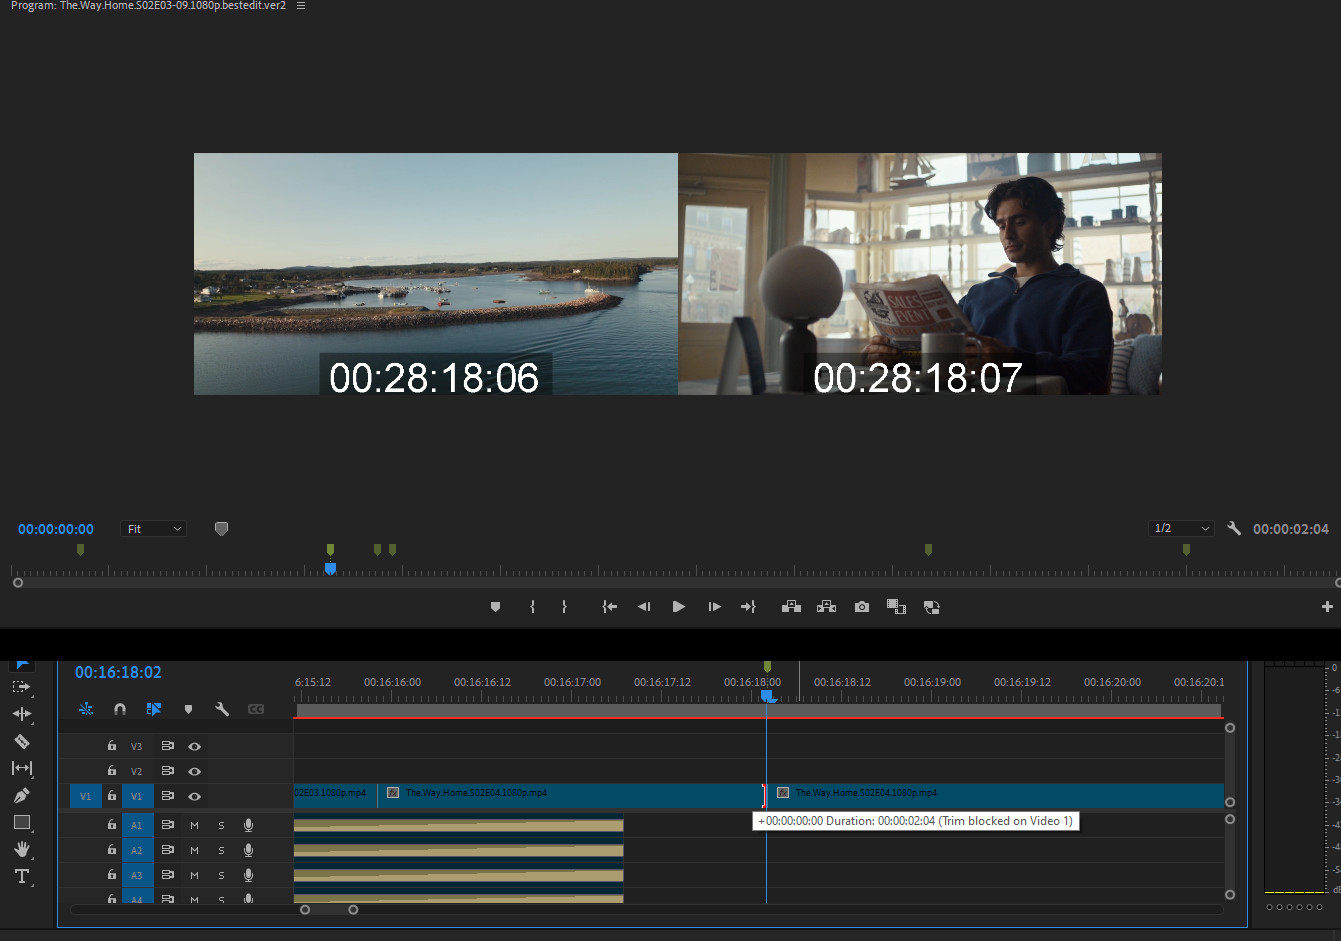This screenshot has height=941, width=1341.
Task: Target the A2 track header label
Action: (137, 850)
